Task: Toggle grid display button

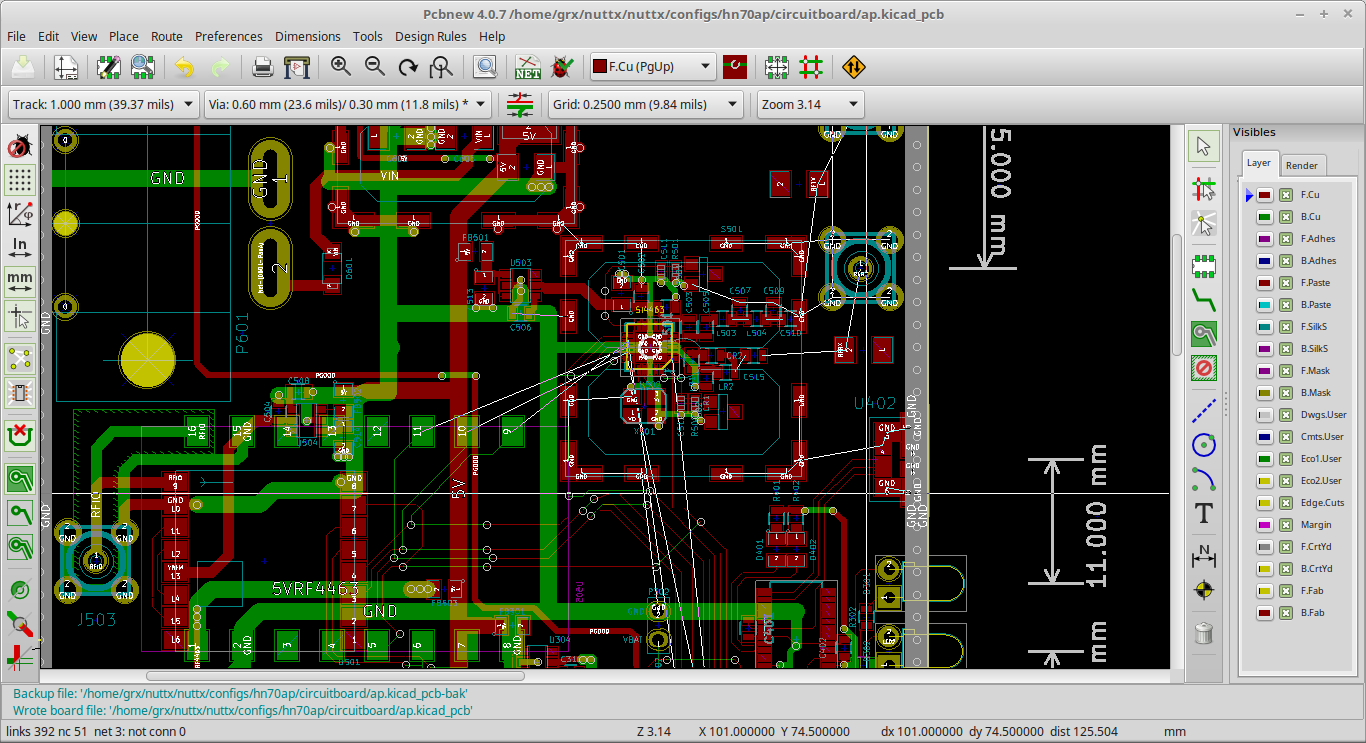Action: [19, 180]
